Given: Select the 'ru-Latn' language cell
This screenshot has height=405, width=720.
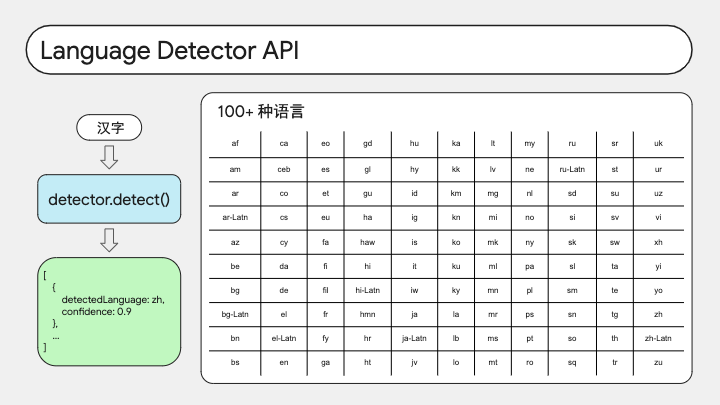Looking at the screenshot, I should click(x=572, y=169).
